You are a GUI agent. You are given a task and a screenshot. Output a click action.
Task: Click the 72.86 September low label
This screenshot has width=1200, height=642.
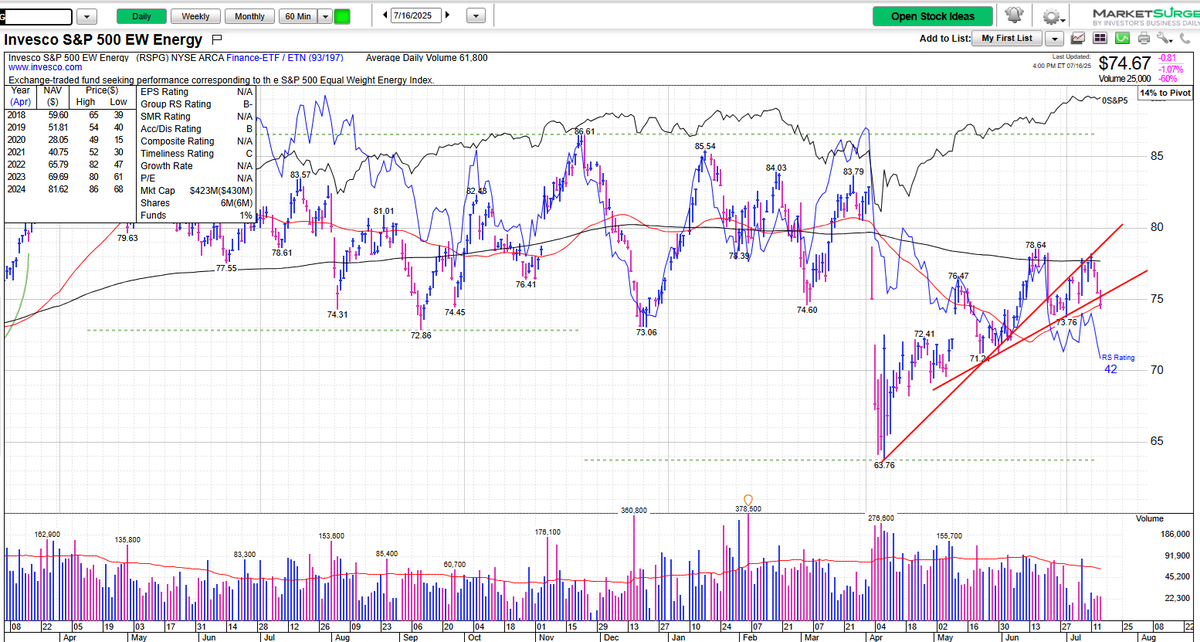421,336
